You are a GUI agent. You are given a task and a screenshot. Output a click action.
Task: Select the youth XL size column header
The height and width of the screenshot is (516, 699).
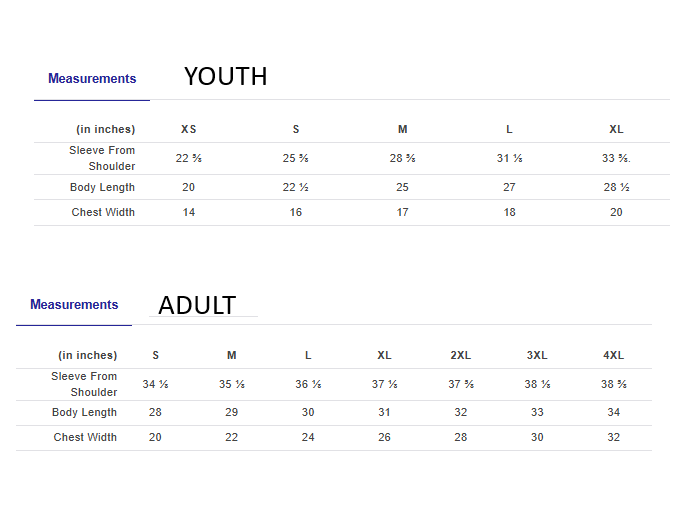point(616,130)
